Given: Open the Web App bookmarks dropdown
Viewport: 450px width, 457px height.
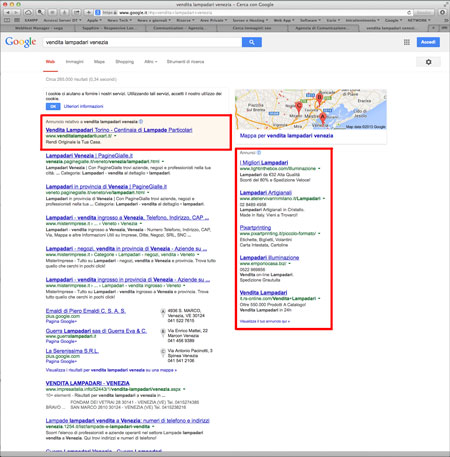Looking at the screenshot, I should coord(284,20).
